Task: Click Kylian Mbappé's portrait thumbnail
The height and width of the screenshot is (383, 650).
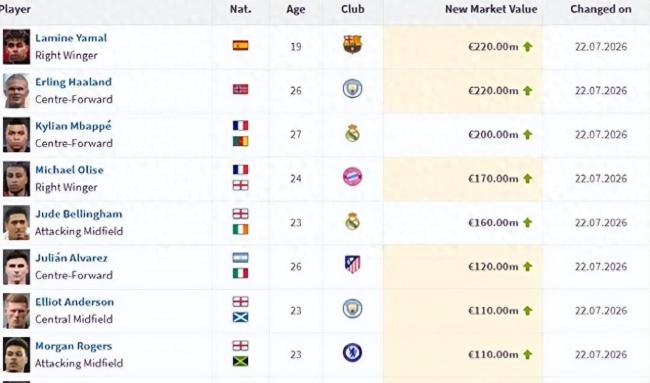Action: click(x=16, y=135)
